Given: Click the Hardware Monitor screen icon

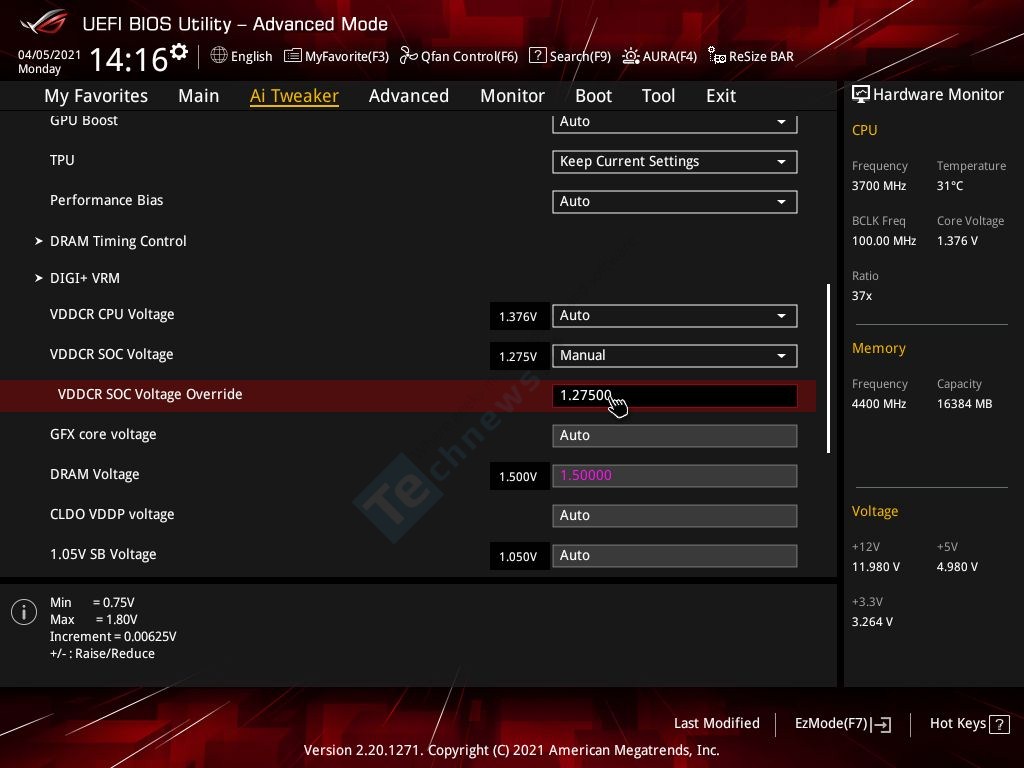Looking at the screenshot, I should (861, 94).
